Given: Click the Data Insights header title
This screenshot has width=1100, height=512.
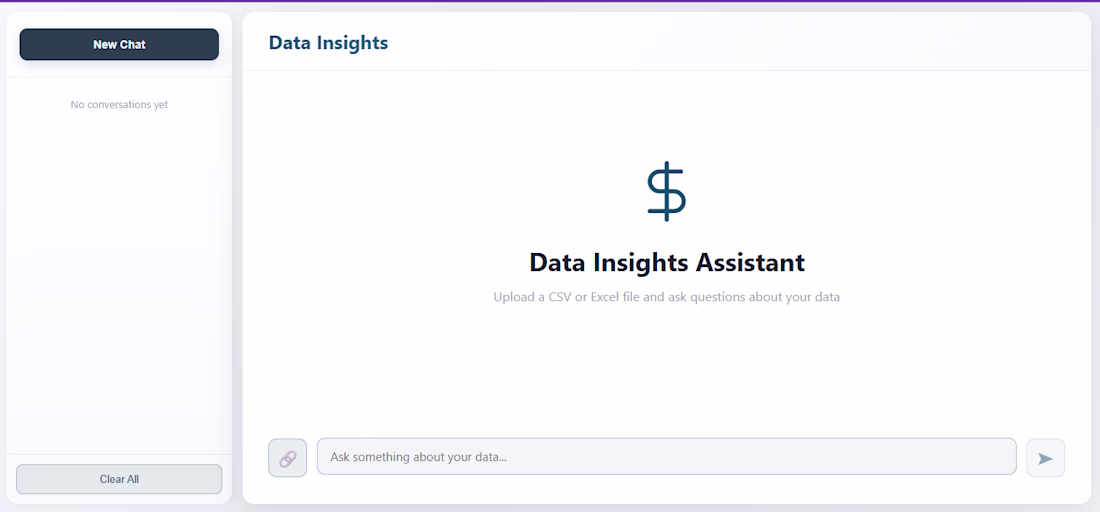Looking at the screenshot, I should tap(328, 42).
